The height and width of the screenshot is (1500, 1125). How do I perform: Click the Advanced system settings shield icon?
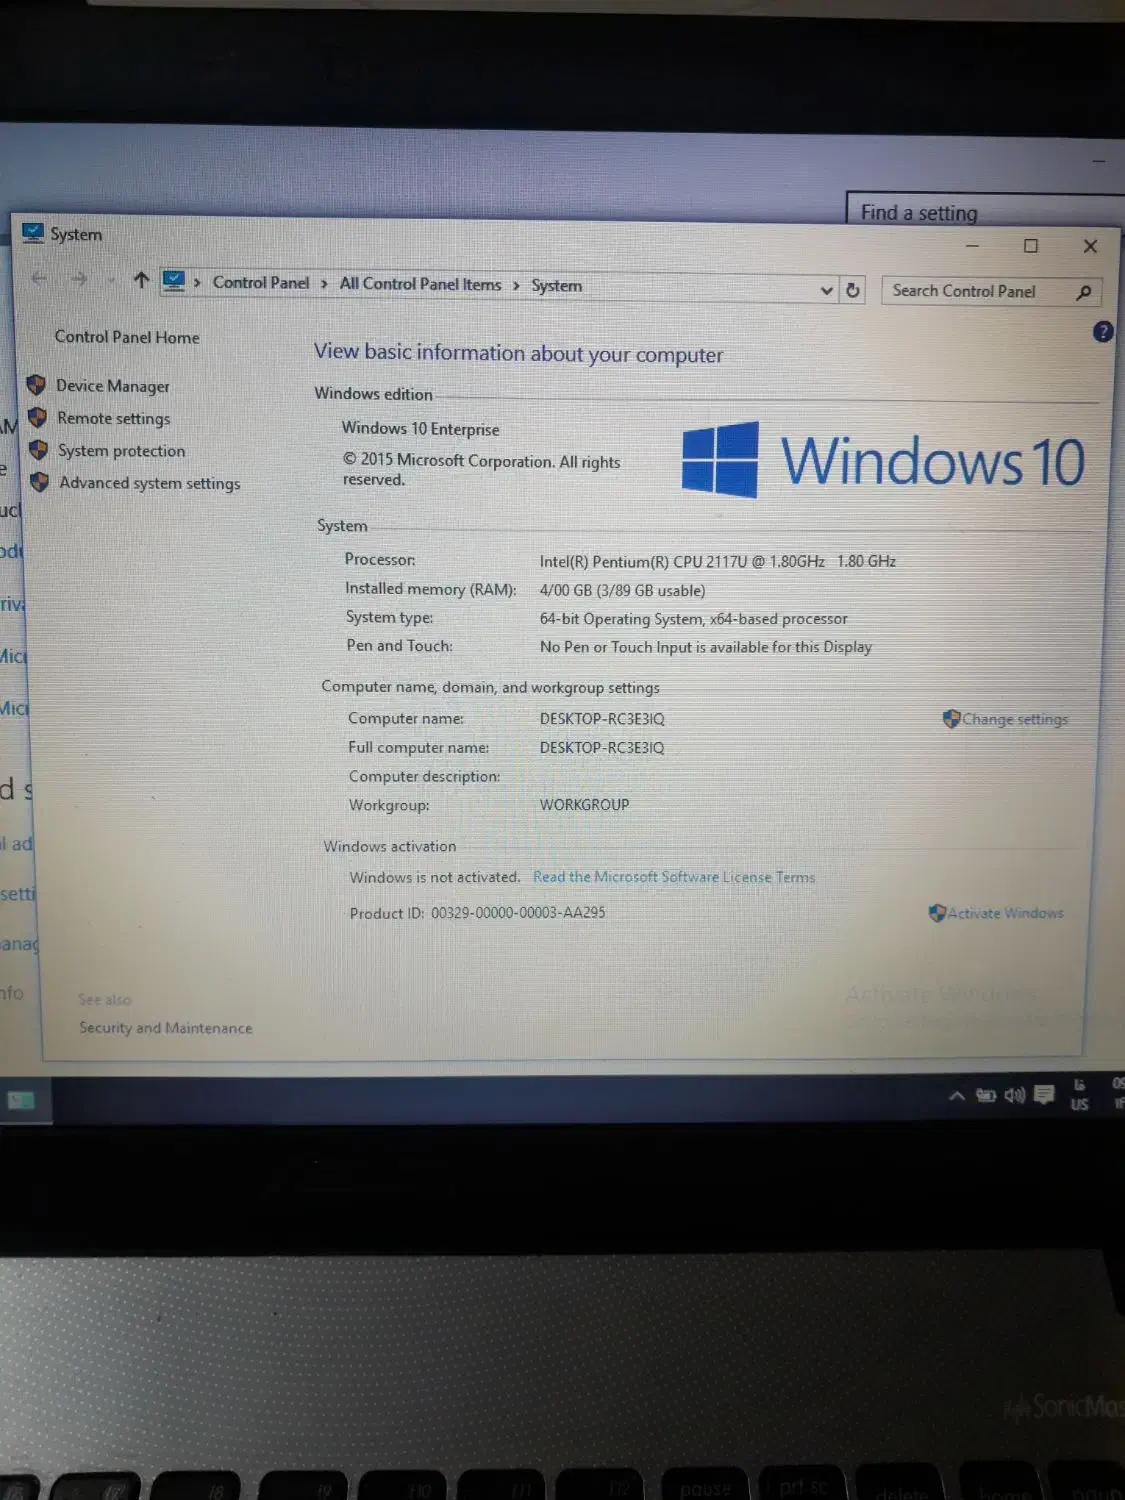click(x=40, y=482)
